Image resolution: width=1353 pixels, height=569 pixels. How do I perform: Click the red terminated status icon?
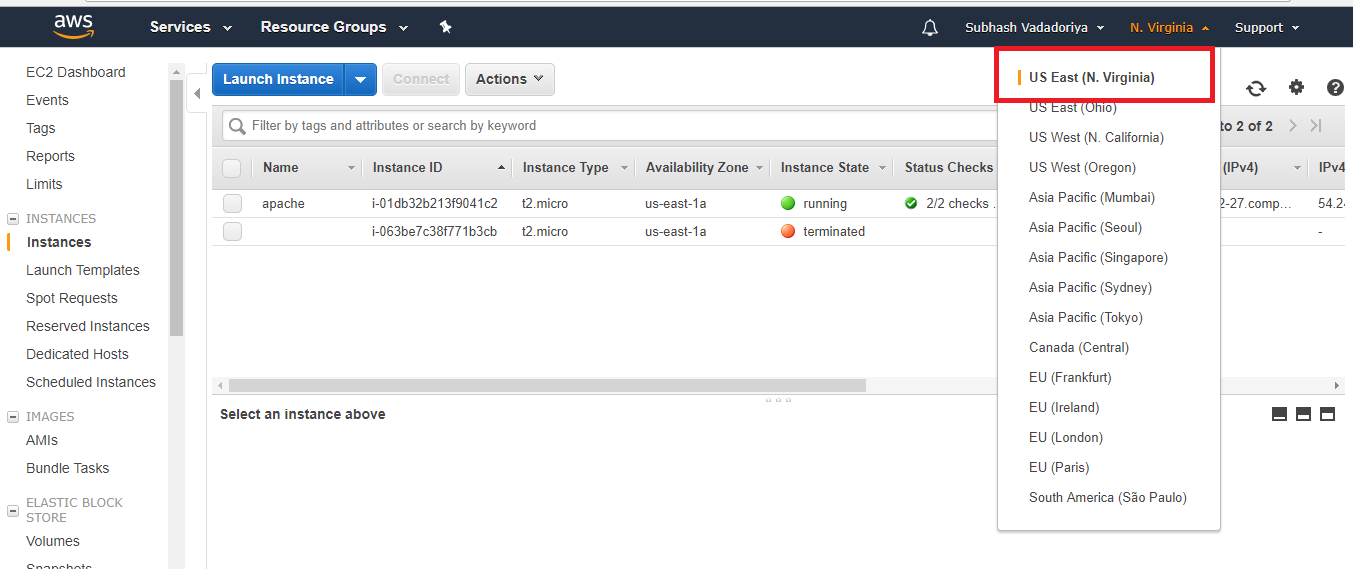788,231
